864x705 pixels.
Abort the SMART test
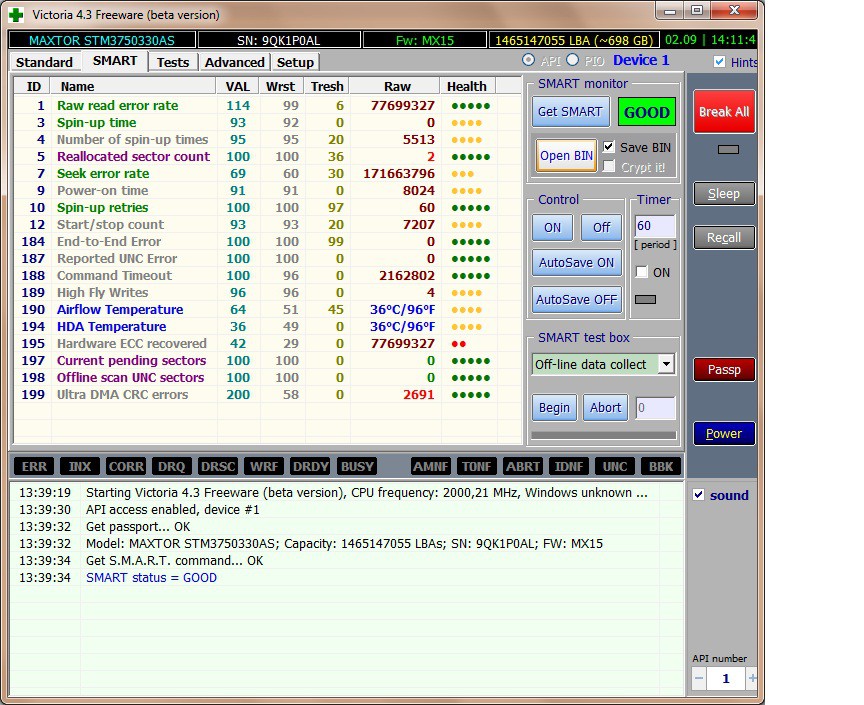point(605,408)
